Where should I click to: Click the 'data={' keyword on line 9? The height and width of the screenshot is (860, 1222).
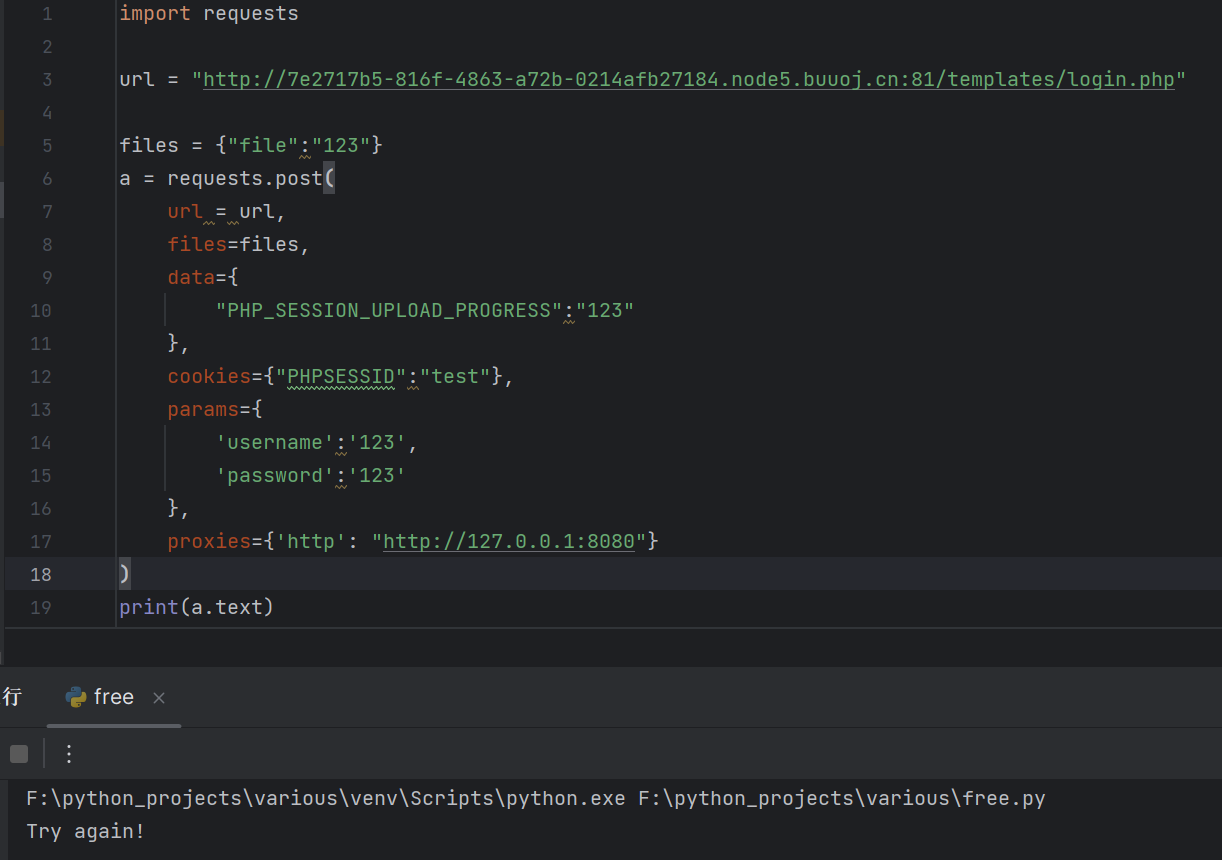[x=203, y=277]
